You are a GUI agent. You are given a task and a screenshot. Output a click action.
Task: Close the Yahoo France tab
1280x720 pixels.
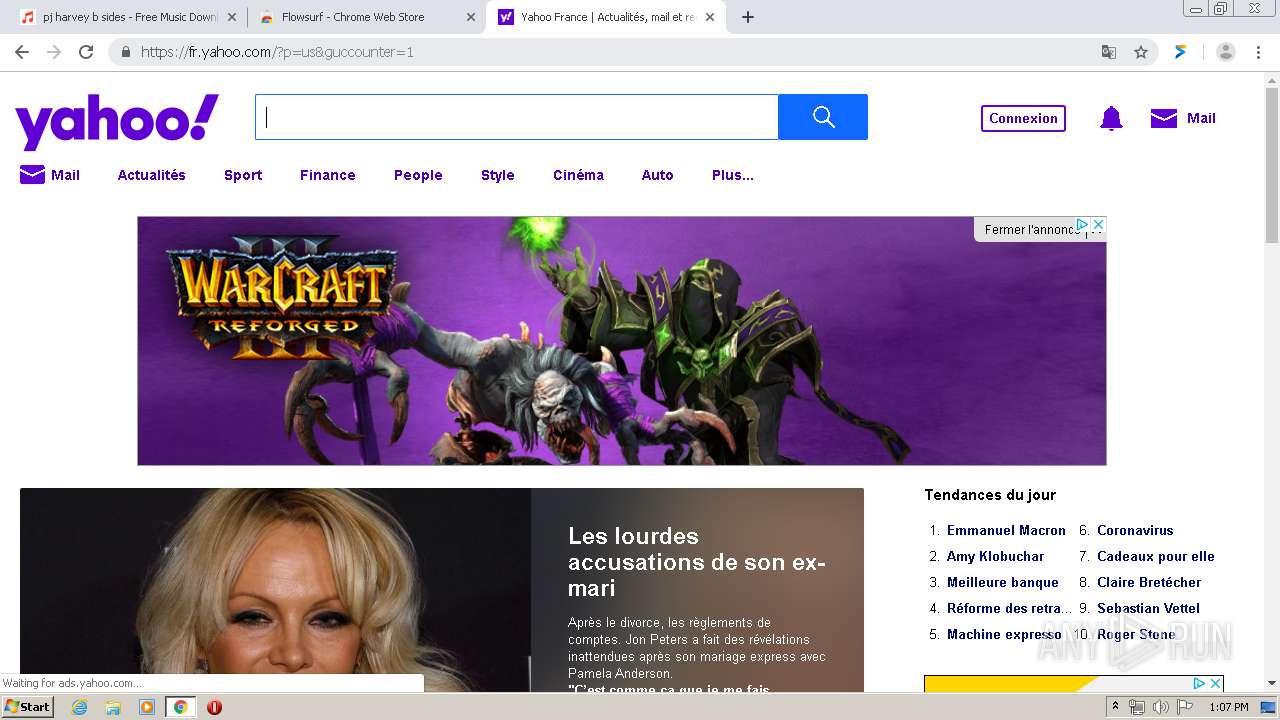(x=710, y=17)
